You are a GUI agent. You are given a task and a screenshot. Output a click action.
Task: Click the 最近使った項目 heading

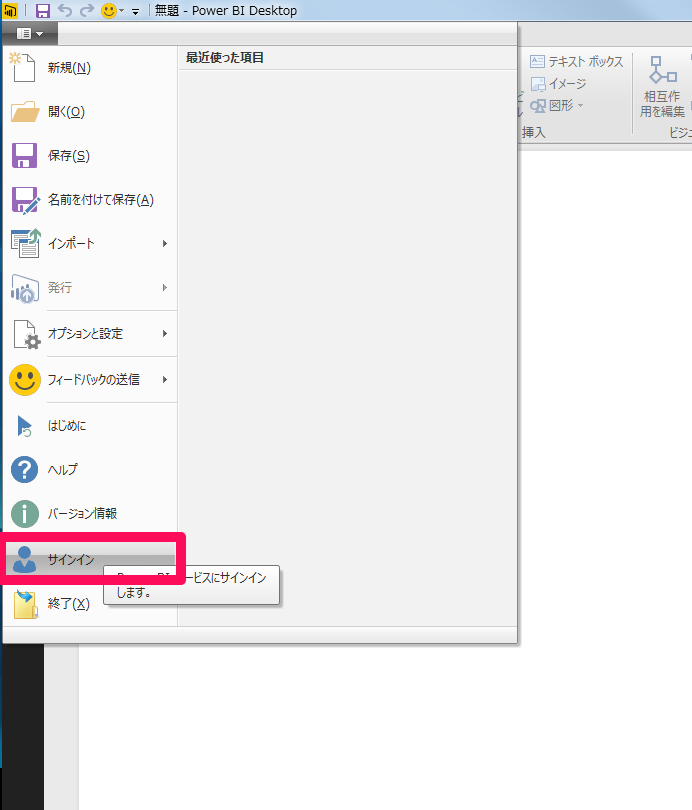click(225, 58)
